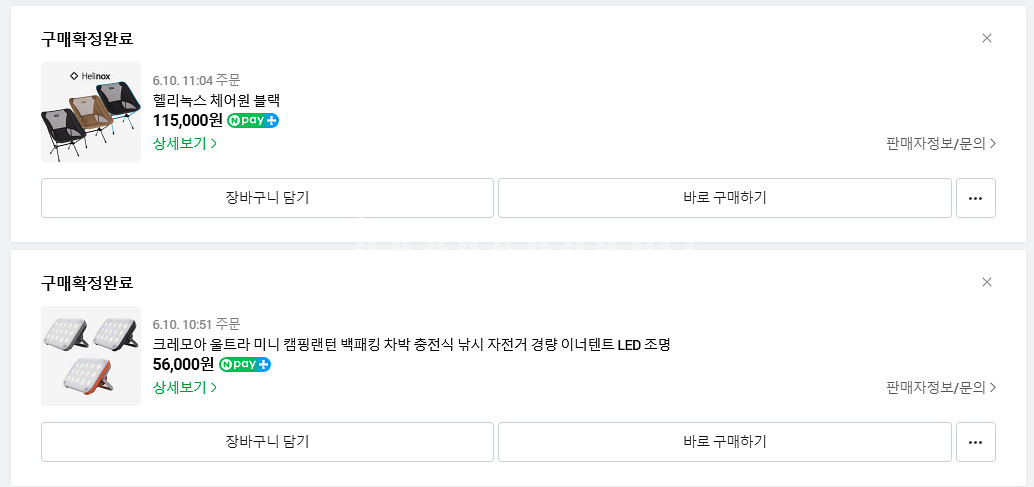
Task: Expand 상세보기 for the Claymore lantern order
Action: click(x=185, y=387)
